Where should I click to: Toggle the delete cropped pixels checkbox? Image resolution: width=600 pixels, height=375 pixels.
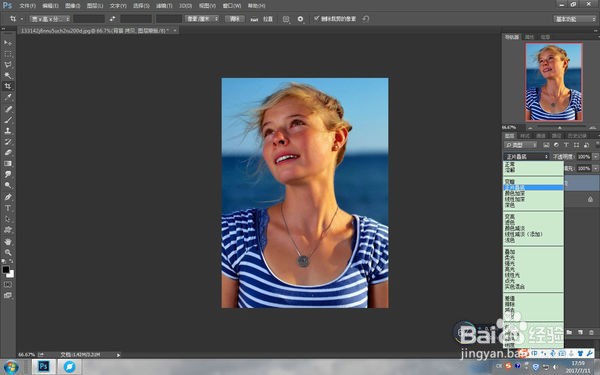[x=316, y=18]
